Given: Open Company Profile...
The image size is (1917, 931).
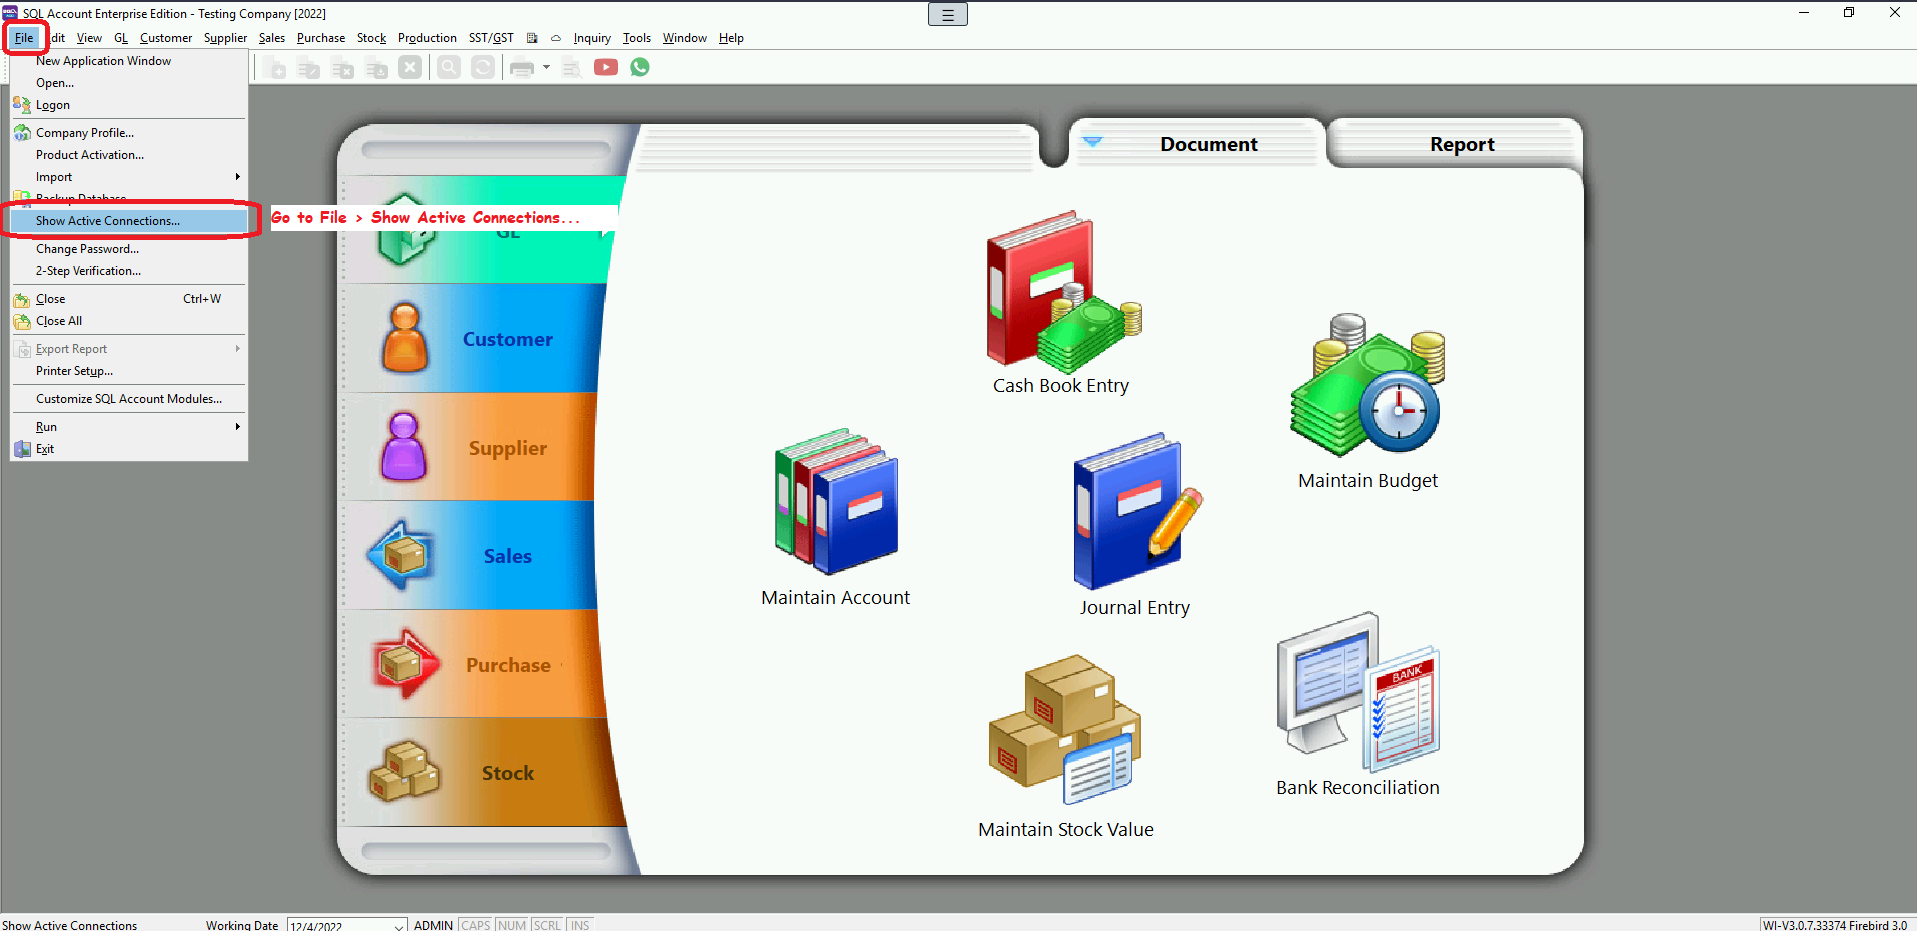Looking at the screenshot, I should tap(128, 133).
